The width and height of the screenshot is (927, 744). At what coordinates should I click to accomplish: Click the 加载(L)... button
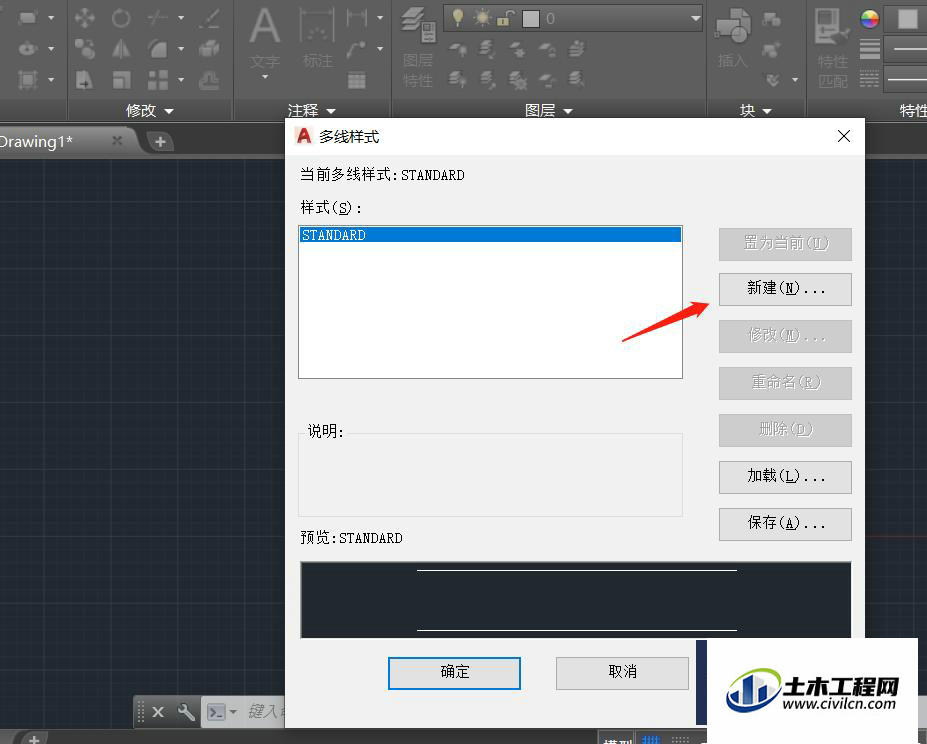point(785,477)
